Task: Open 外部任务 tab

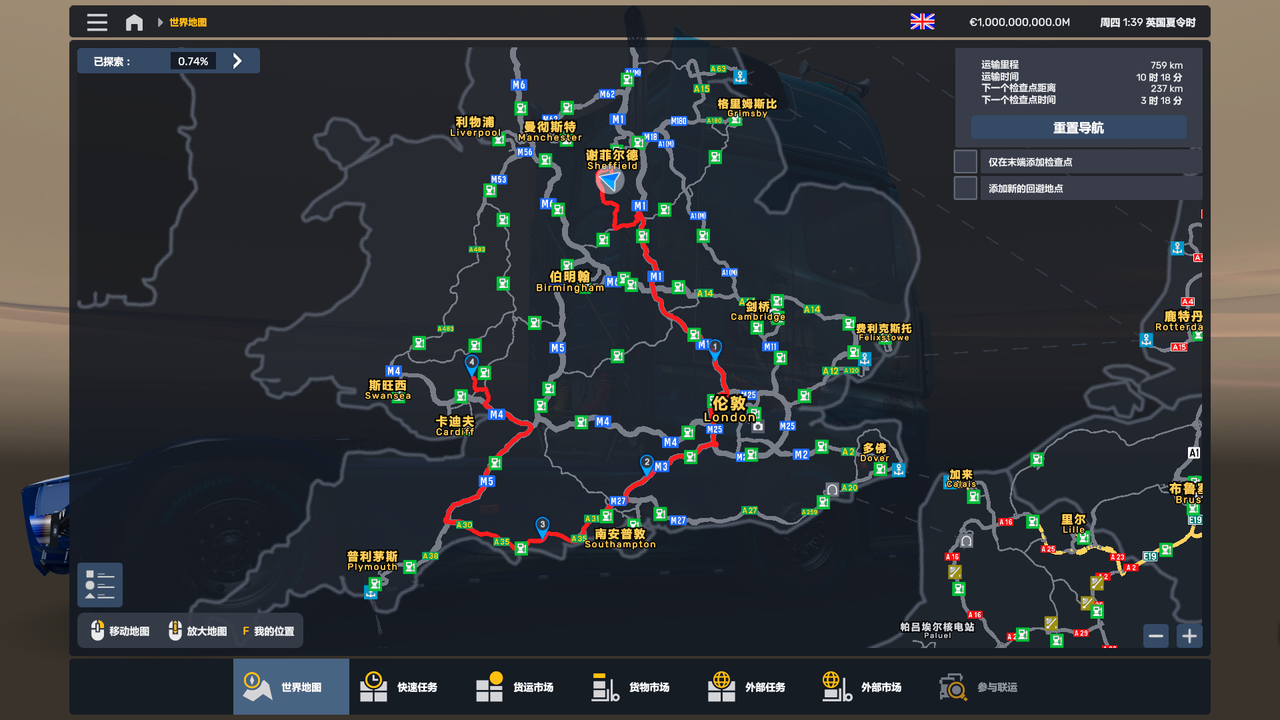Action: tap(754, 687)
